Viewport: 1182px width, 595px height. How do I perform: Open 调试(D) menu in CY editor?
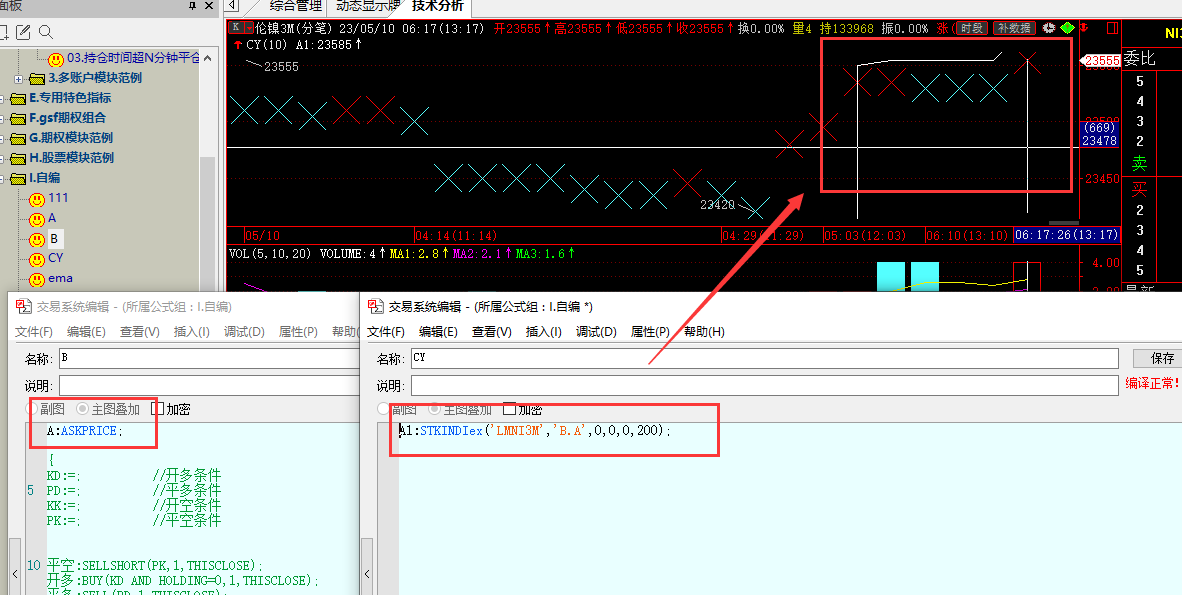click(x=596, y=332)
